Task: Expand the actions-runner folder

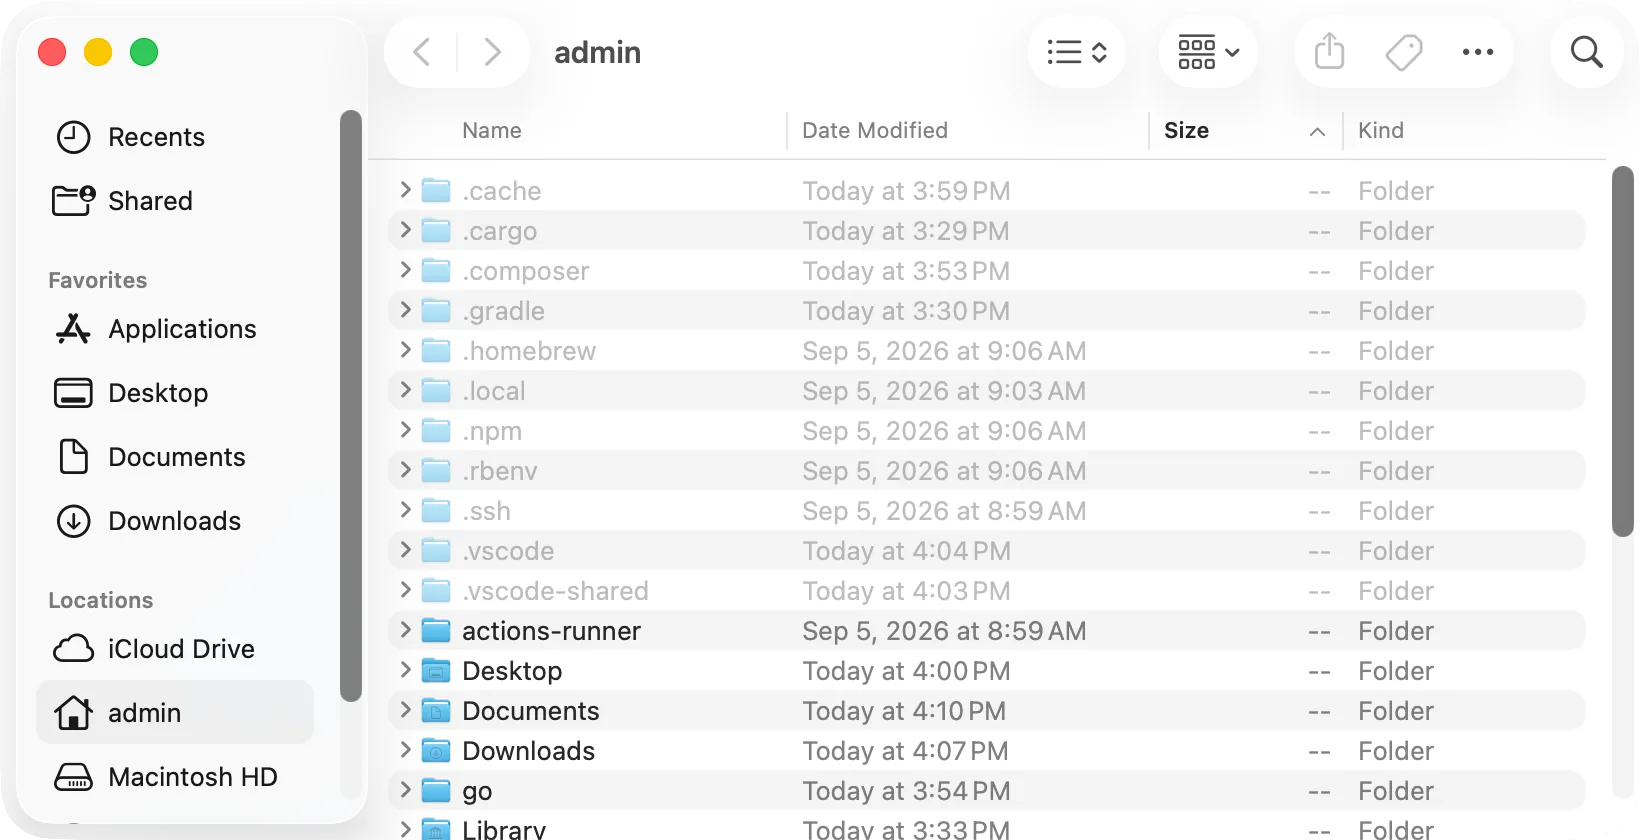Action: click(x=405, y=630)
